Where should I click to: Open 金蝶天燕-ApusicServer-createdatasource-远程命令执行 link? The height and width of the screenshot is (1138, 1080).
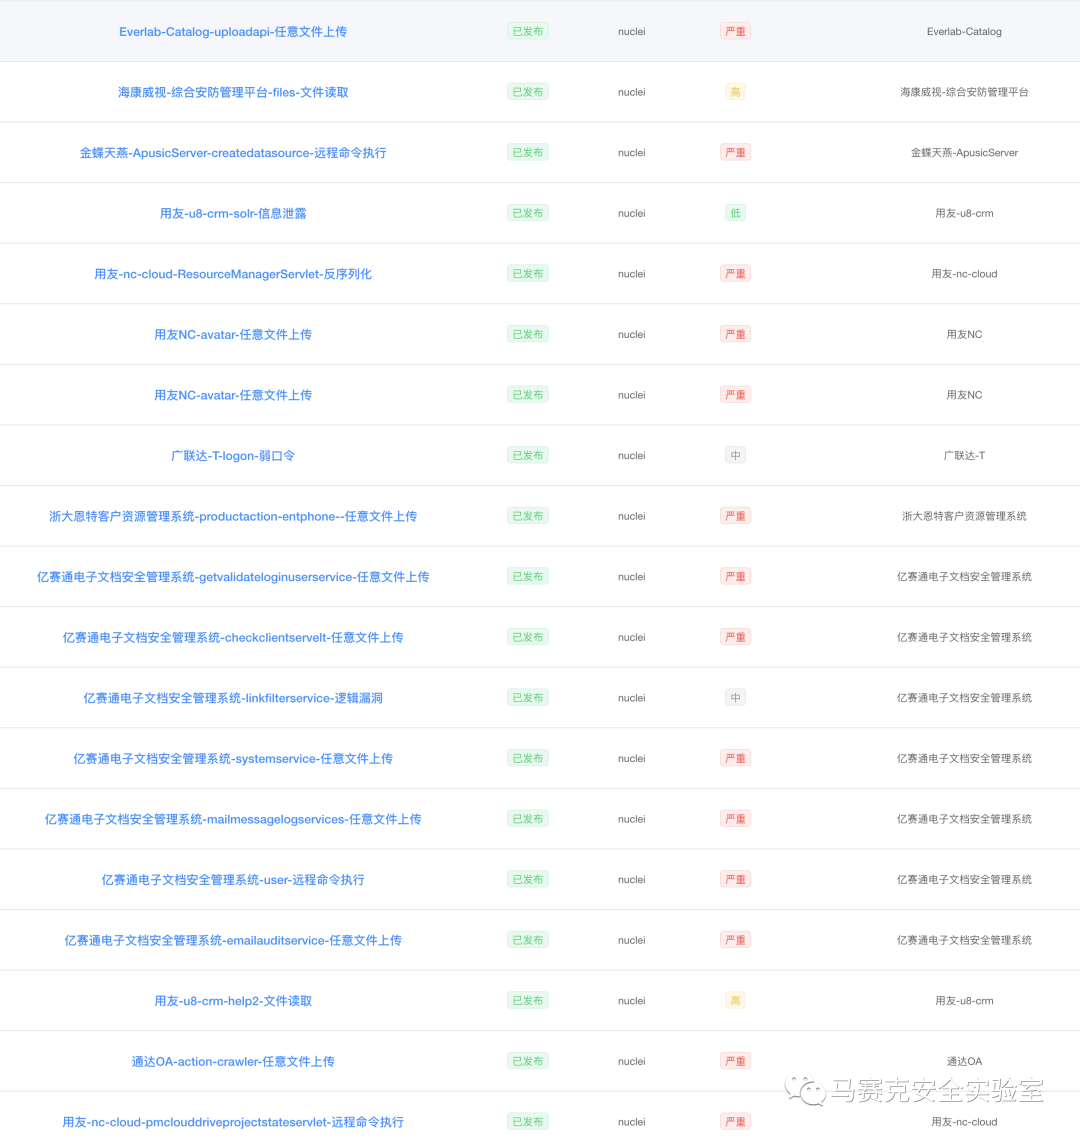click(x=233, y=153)
